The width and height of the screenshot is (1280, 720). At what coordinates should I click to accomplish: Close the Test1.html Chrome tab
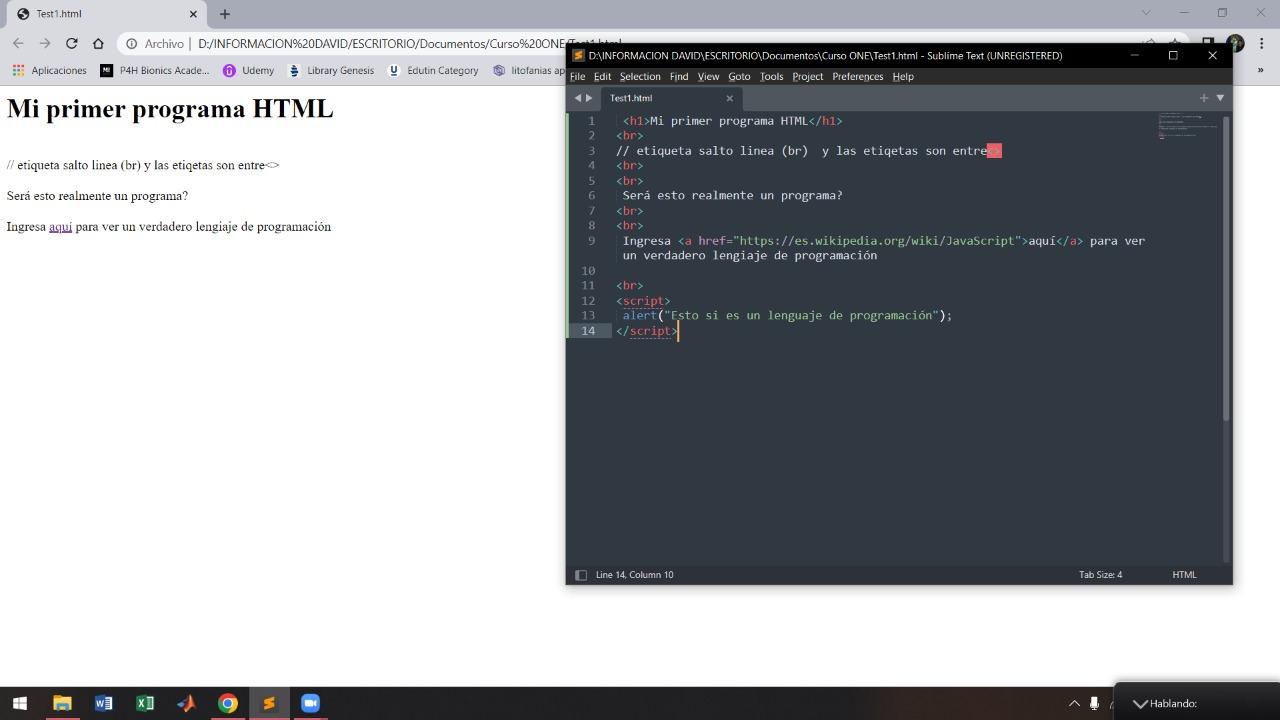pyautogui.click(x=194, y=14)
